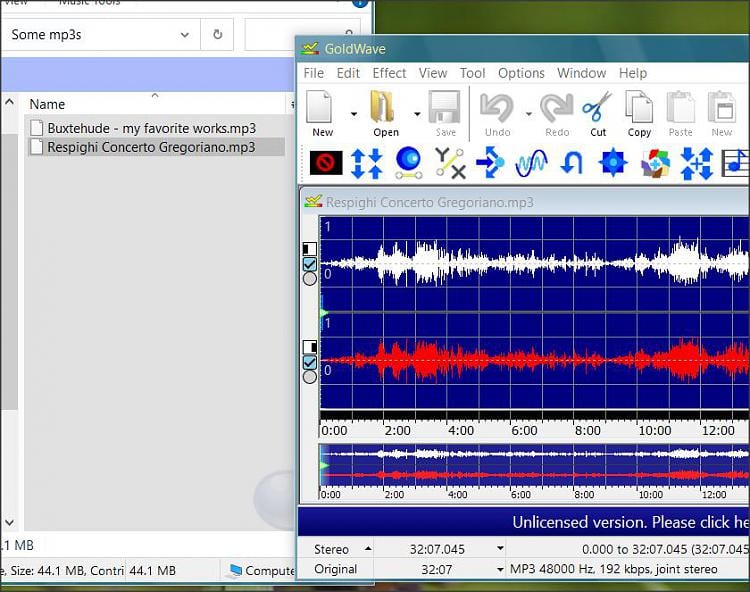Uncheck the white left channel checkbox
Screen dimensions: 750x592
310,264
